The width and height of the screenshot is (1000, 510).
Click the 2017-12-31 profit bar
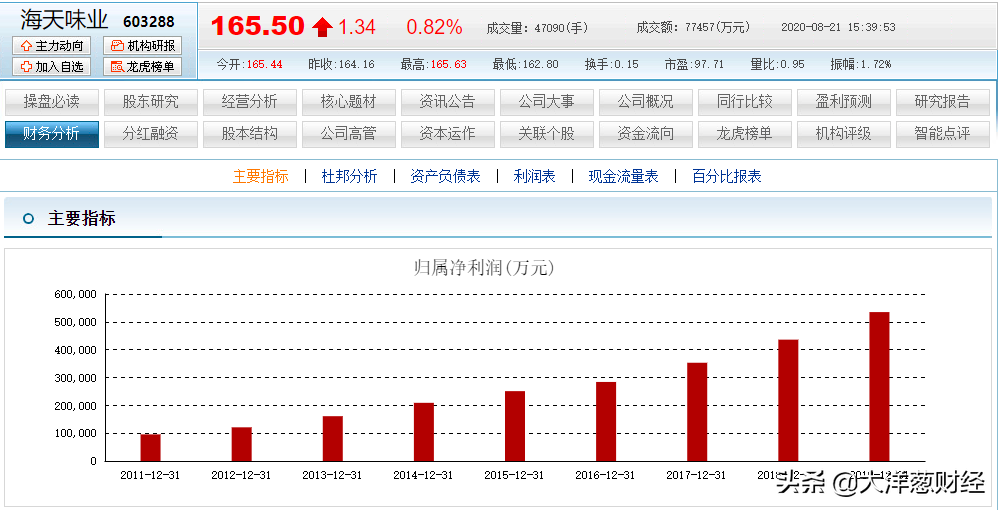tap(697, 412)
